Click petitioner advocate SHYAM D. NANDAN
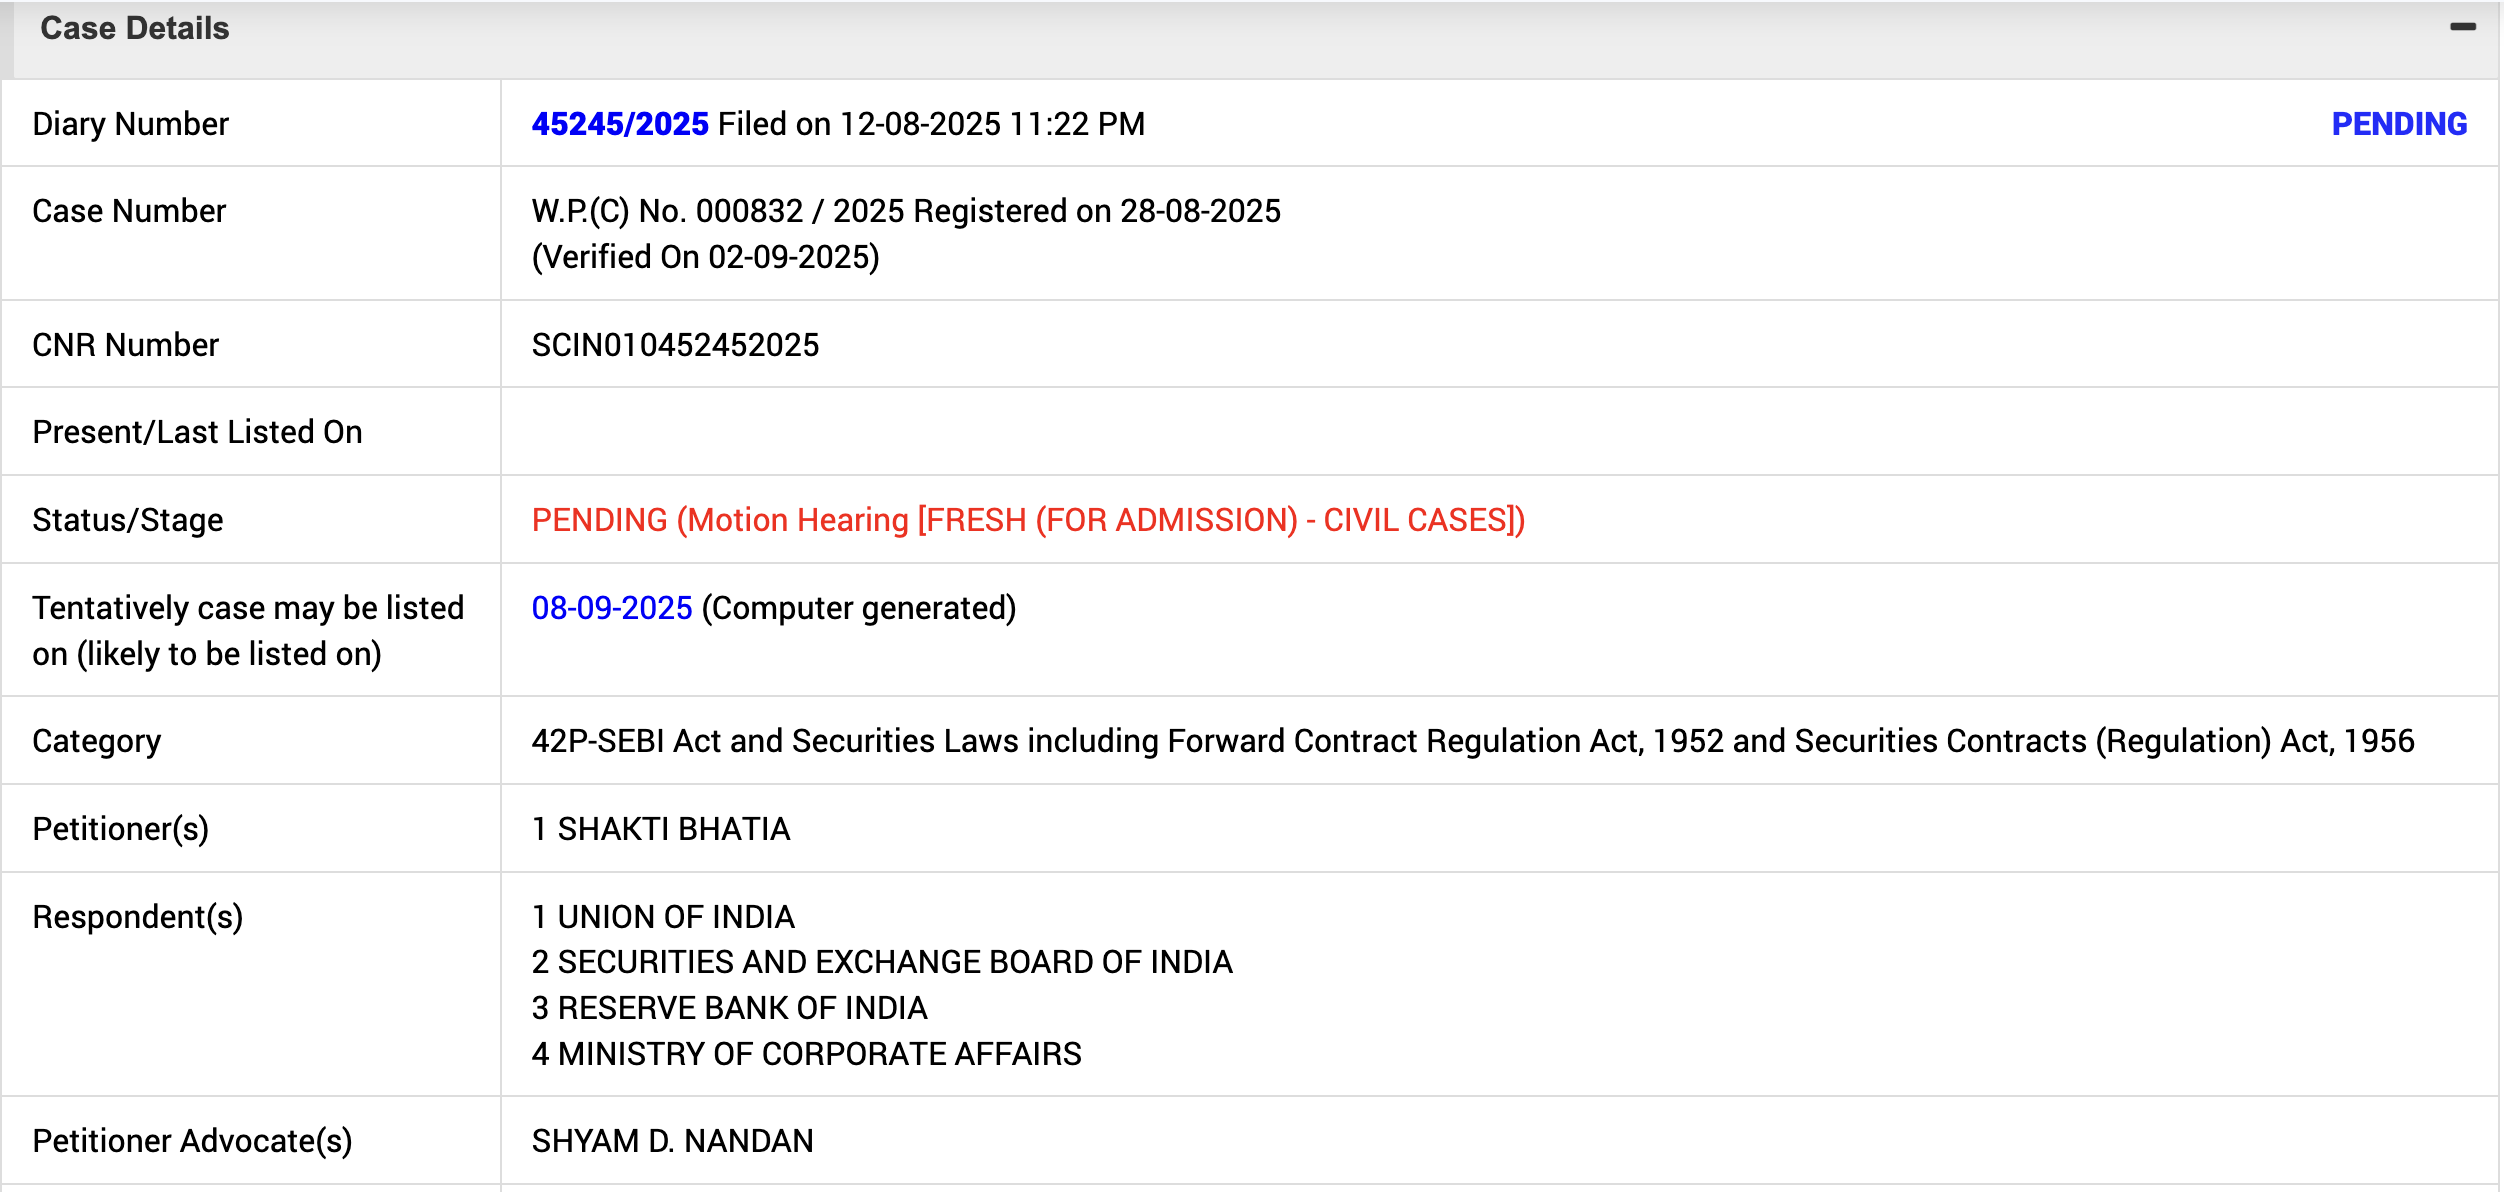Screen dimensions: 2504x1192 (x=673, y=1141)
